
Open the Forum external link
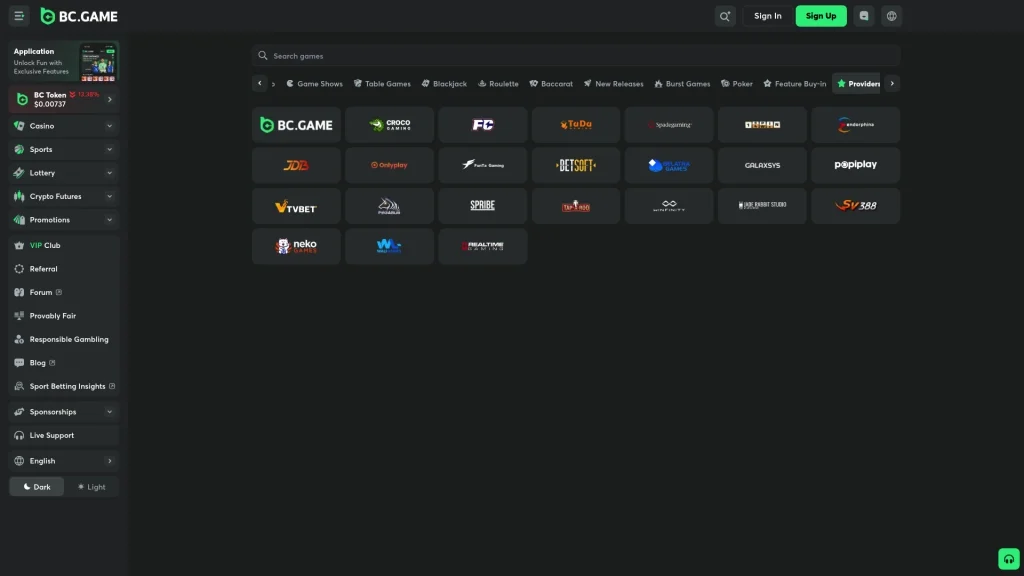(64, 293)
